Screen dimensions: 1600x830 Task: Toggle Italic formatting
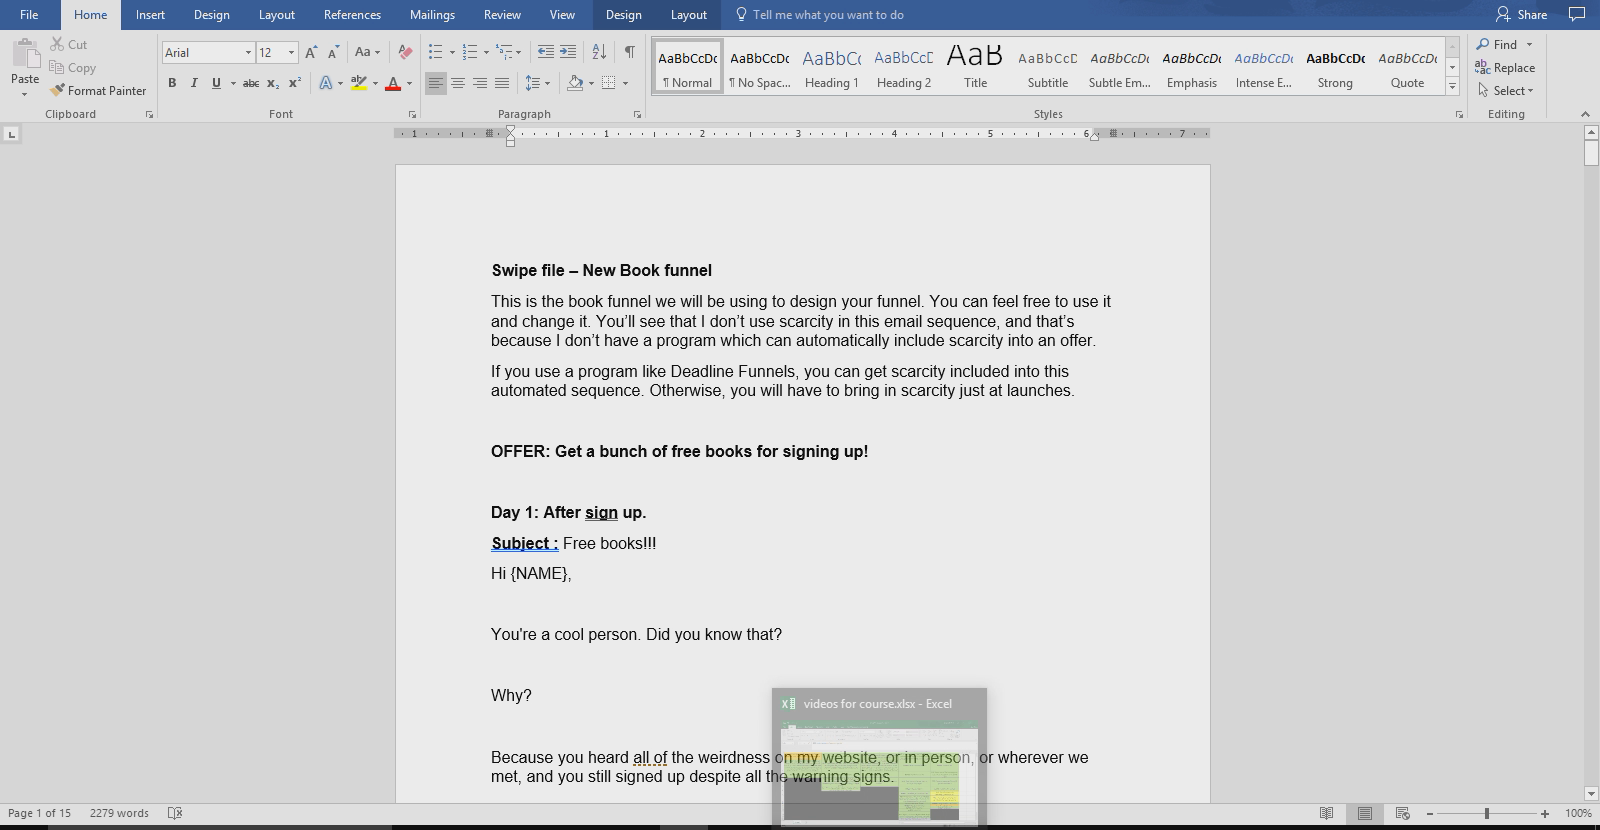194,83
